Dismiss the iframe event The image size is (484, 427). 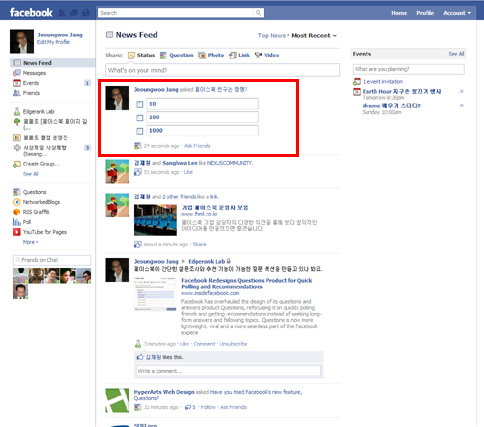pyautogui.click(x=462, y=106)
